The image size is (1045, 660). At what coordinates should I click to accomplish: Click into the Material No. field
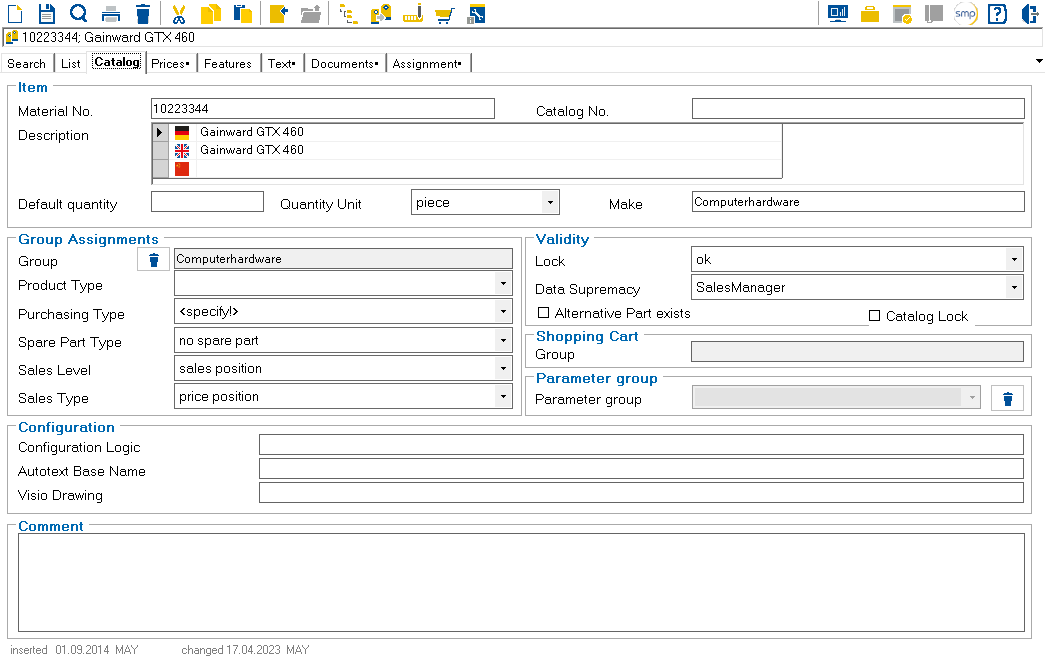[x=323, y=109]
